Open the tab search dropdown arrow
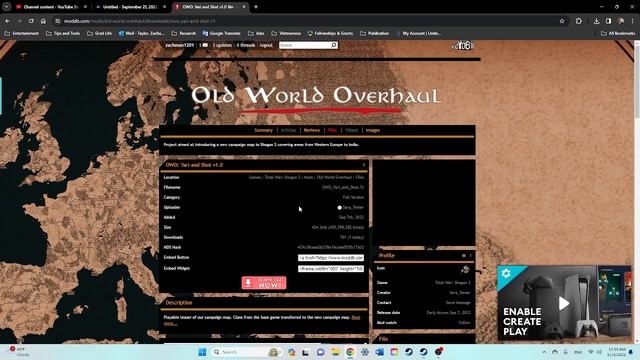Screen dimensions: 640x360 (x=7, y=7)
